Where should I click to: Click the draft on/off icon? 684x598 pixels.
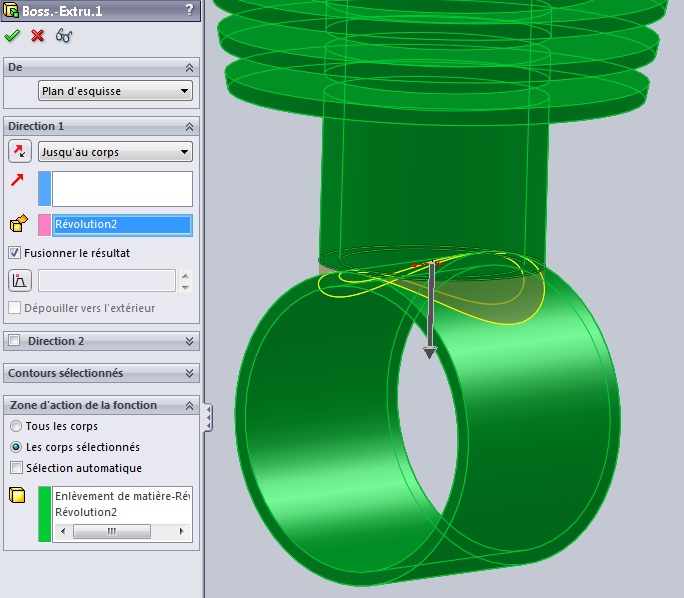[19, 281]
